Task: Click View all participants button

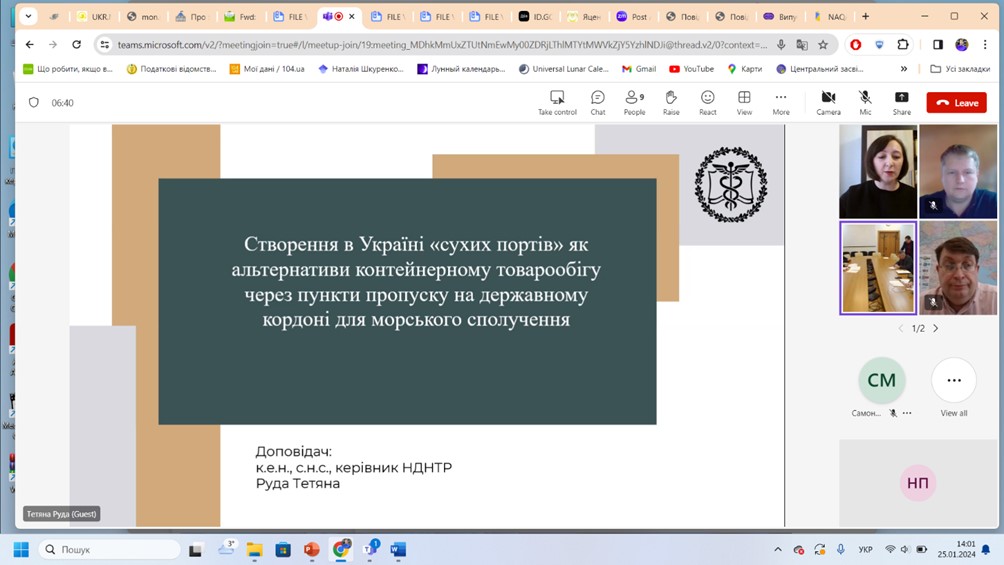Action: [953, 388]
